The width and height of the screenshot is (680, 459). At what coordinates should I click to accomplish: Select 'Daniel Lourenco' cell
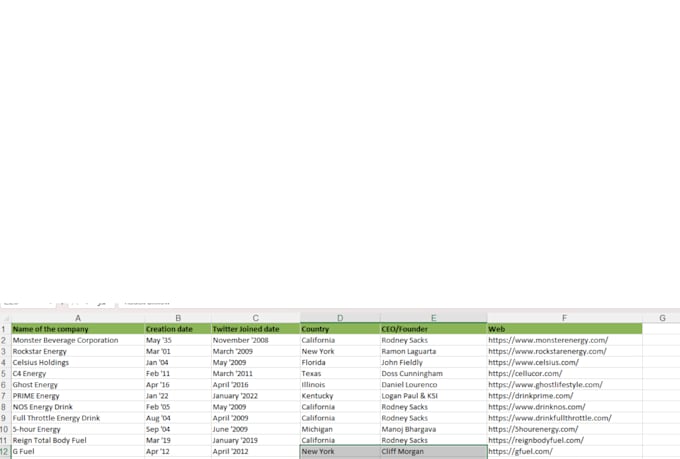pyautogui.click(x=434, y=385)
